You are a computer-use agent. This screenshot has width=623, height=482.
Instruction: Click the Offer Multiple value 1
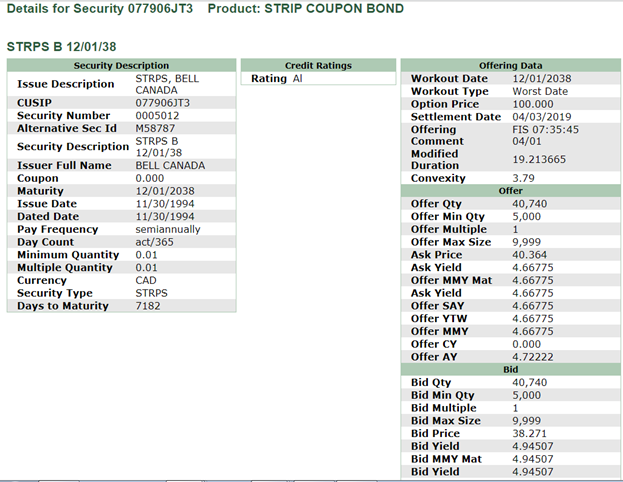[515, 229]
